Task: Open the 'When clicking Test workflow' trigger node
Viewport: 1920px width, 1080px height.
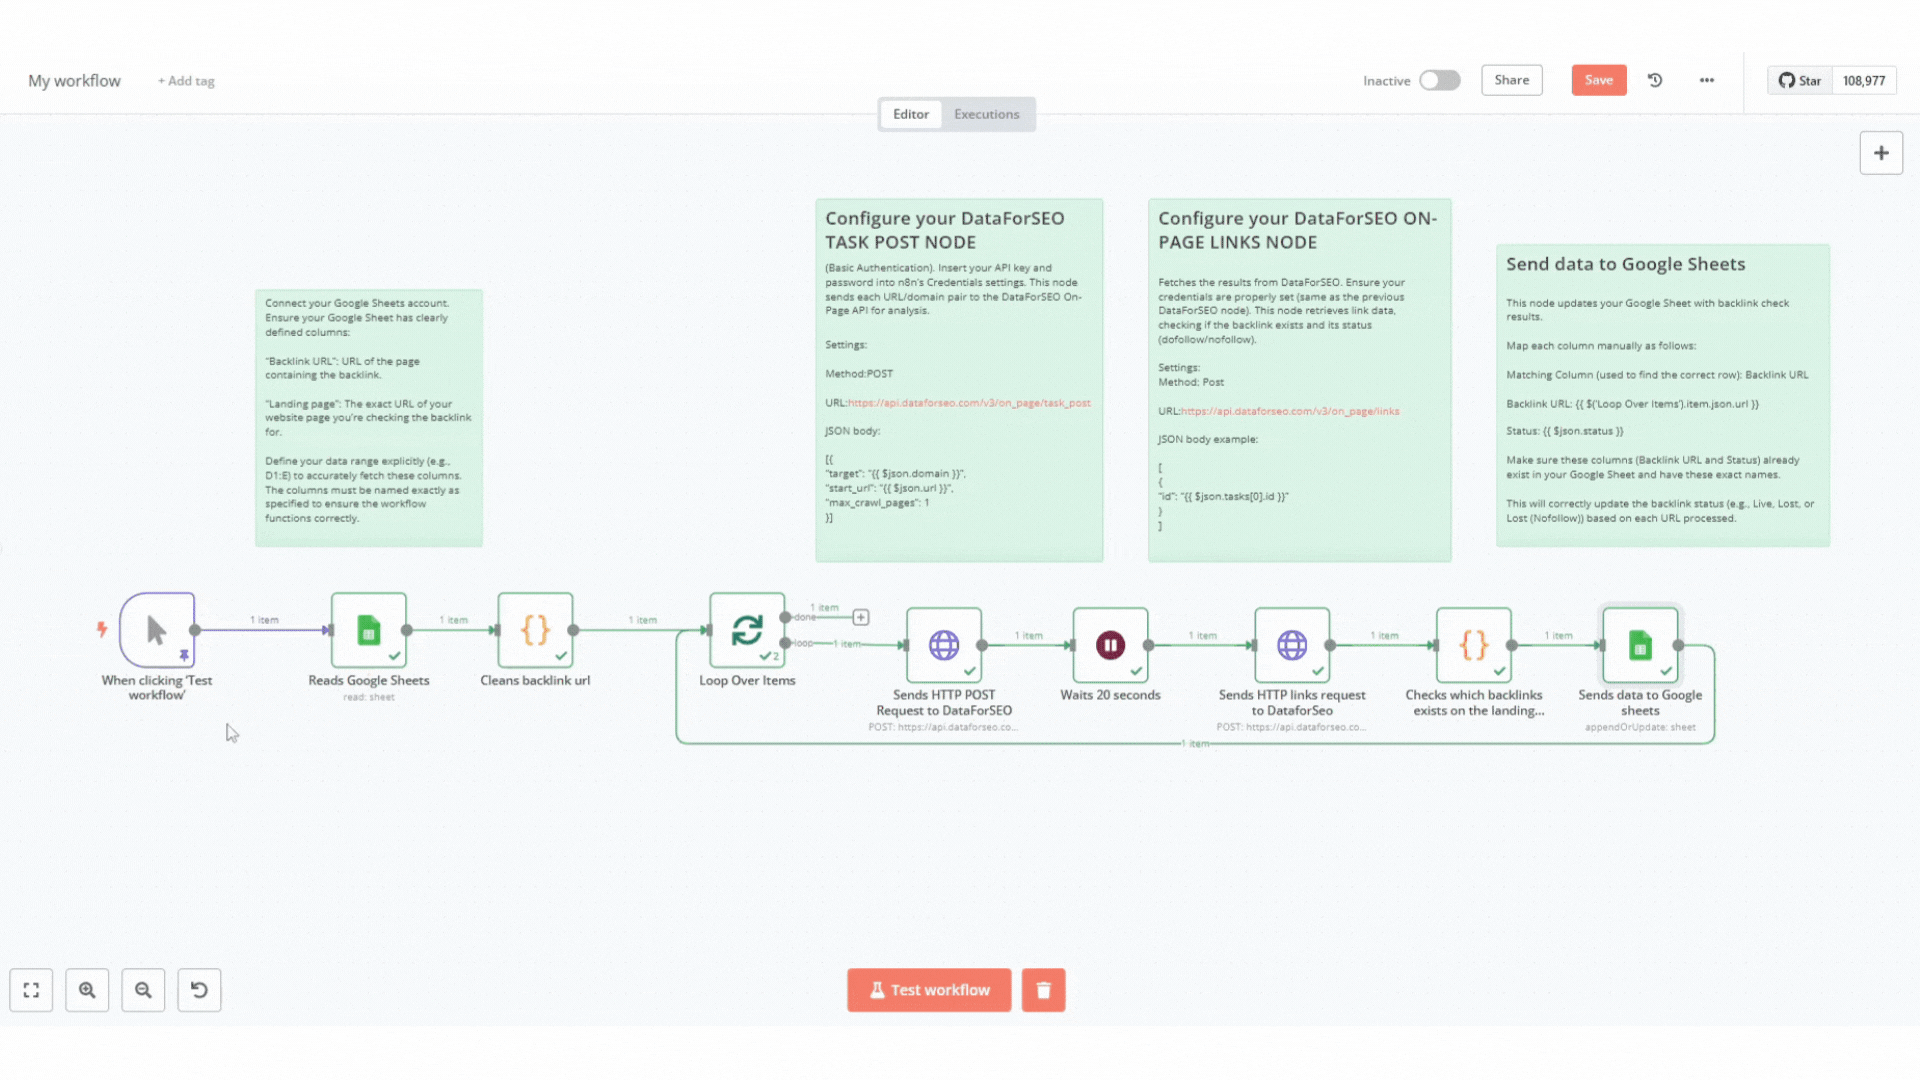Action: (x=157, y=630)
